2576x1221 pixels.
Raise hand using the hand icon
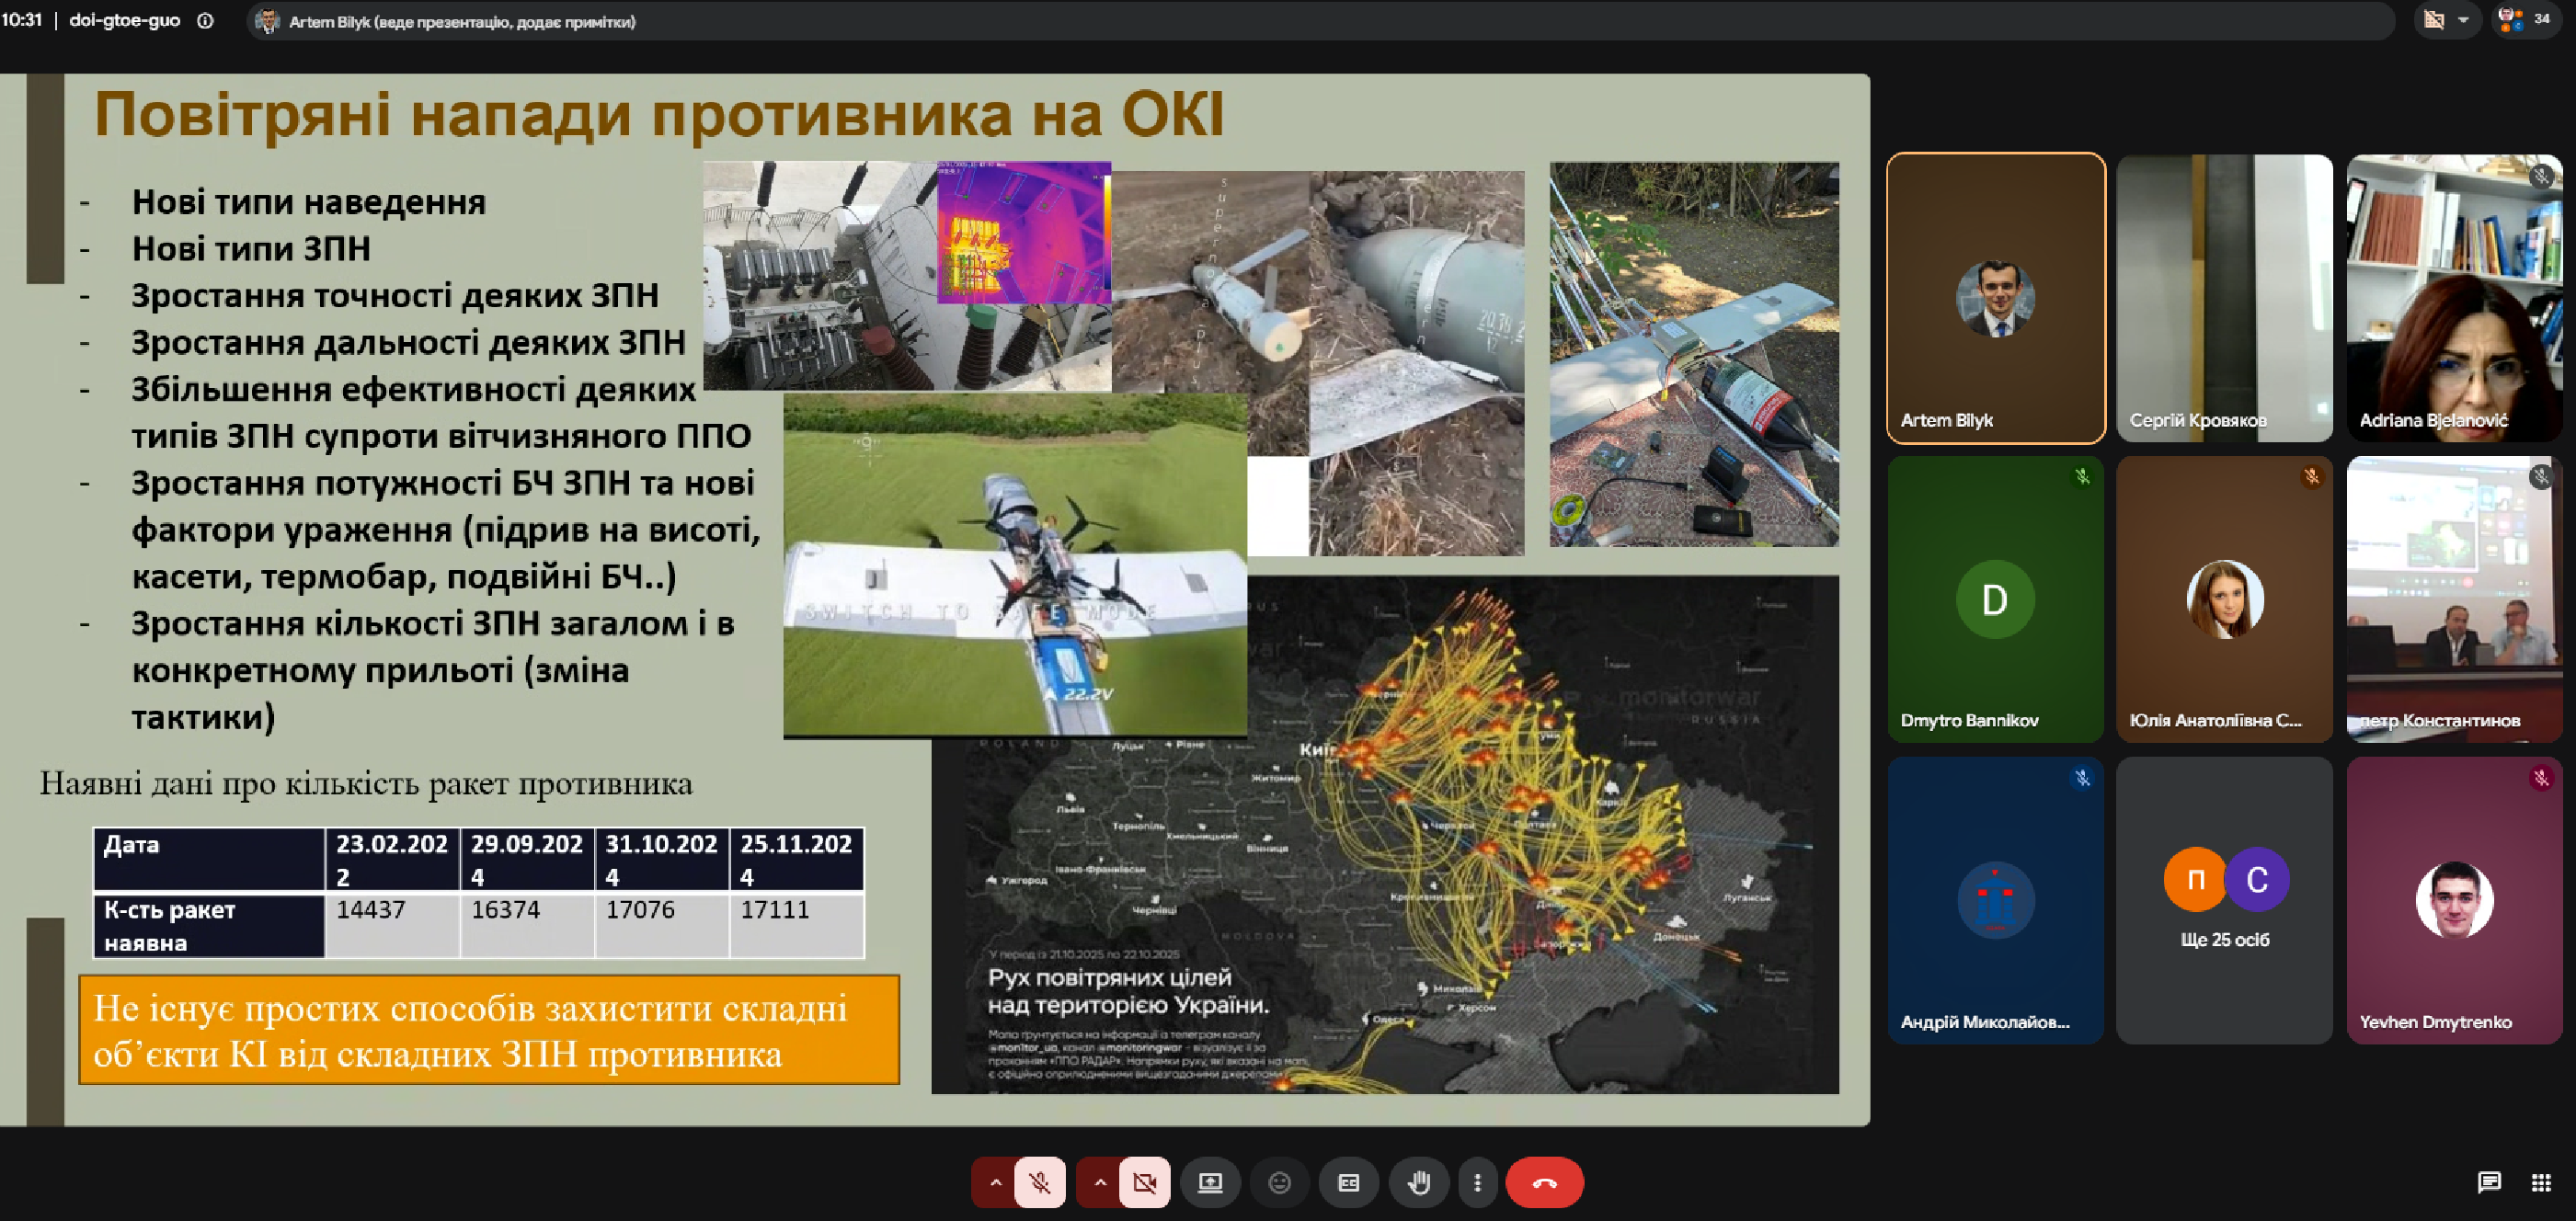[x=1418, y=1183]
